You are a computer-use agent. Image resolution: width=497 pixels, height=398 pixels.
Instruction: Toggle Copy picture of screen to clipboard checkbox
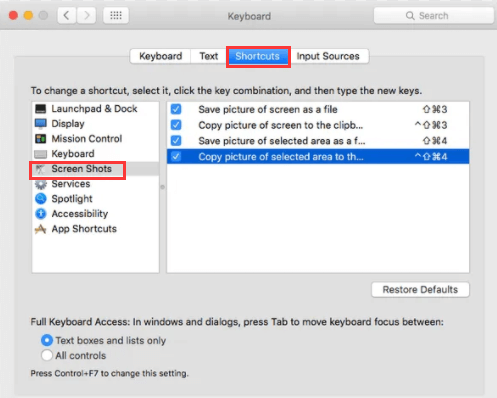(176, 125)
